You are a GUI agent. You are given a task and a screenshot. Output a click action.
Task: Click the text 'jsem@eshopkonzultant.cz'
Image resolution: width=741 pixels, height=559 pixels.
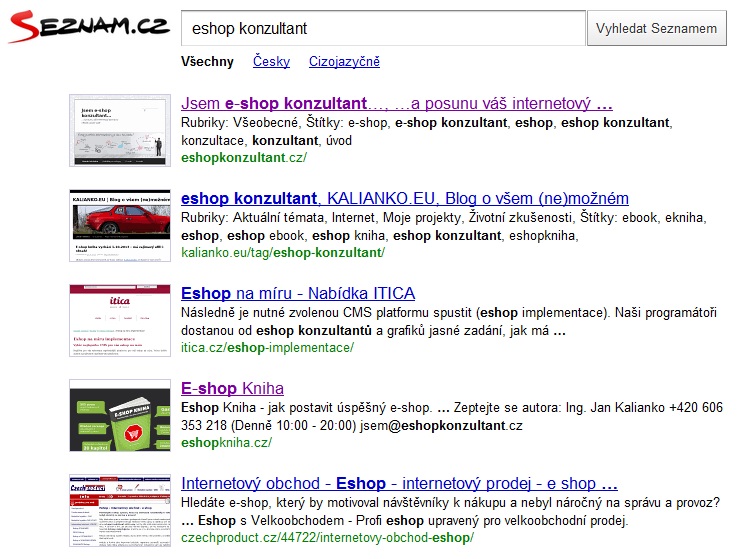point(441,426)
